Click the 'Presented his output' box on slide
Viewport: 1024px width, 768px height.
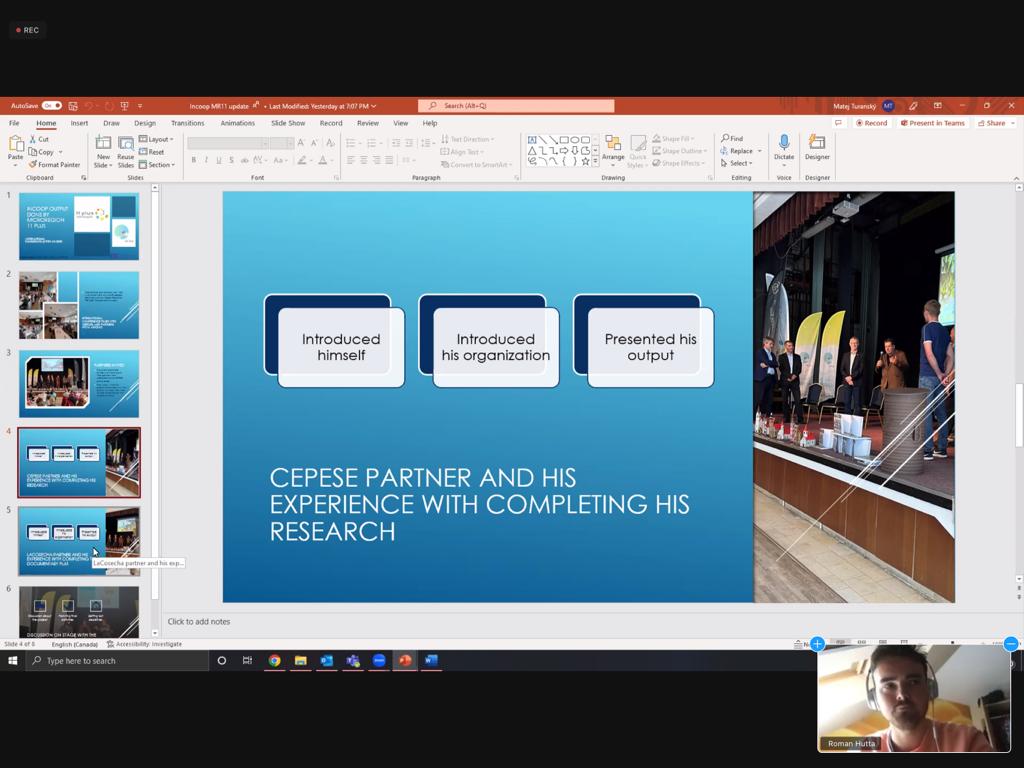click(x=650, y=347)
